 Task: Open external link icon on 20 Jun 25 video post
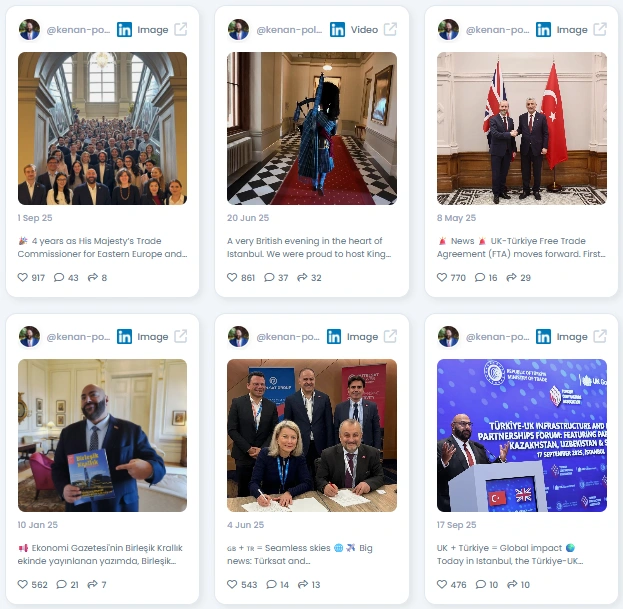(390, 29)
